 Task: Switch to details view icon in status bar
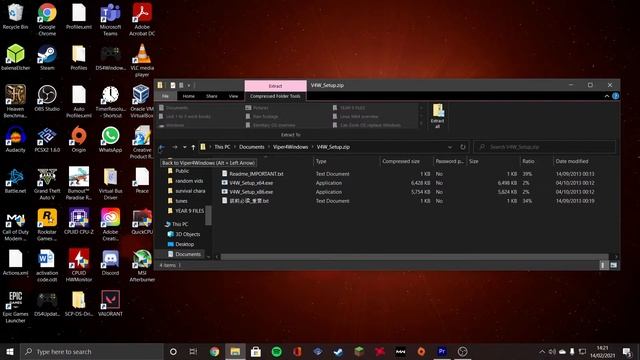603,265
